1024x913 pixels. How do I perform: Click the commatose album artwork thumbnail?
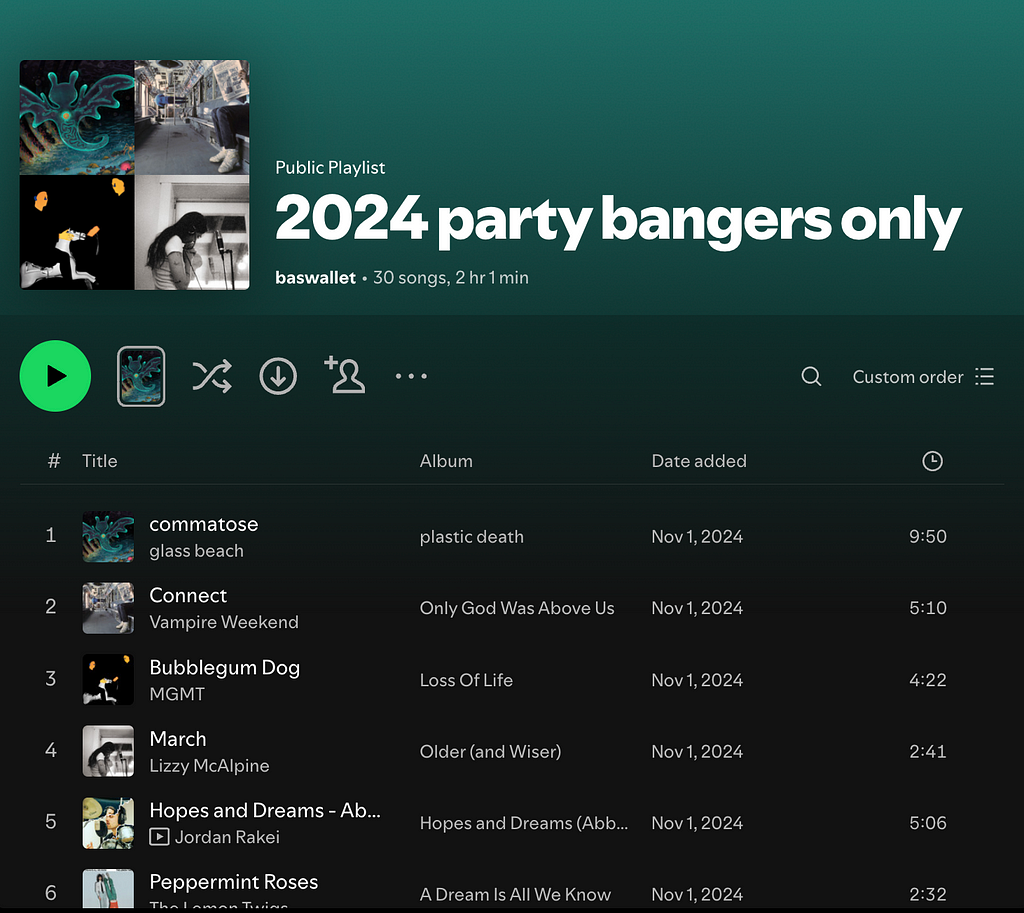108,537
